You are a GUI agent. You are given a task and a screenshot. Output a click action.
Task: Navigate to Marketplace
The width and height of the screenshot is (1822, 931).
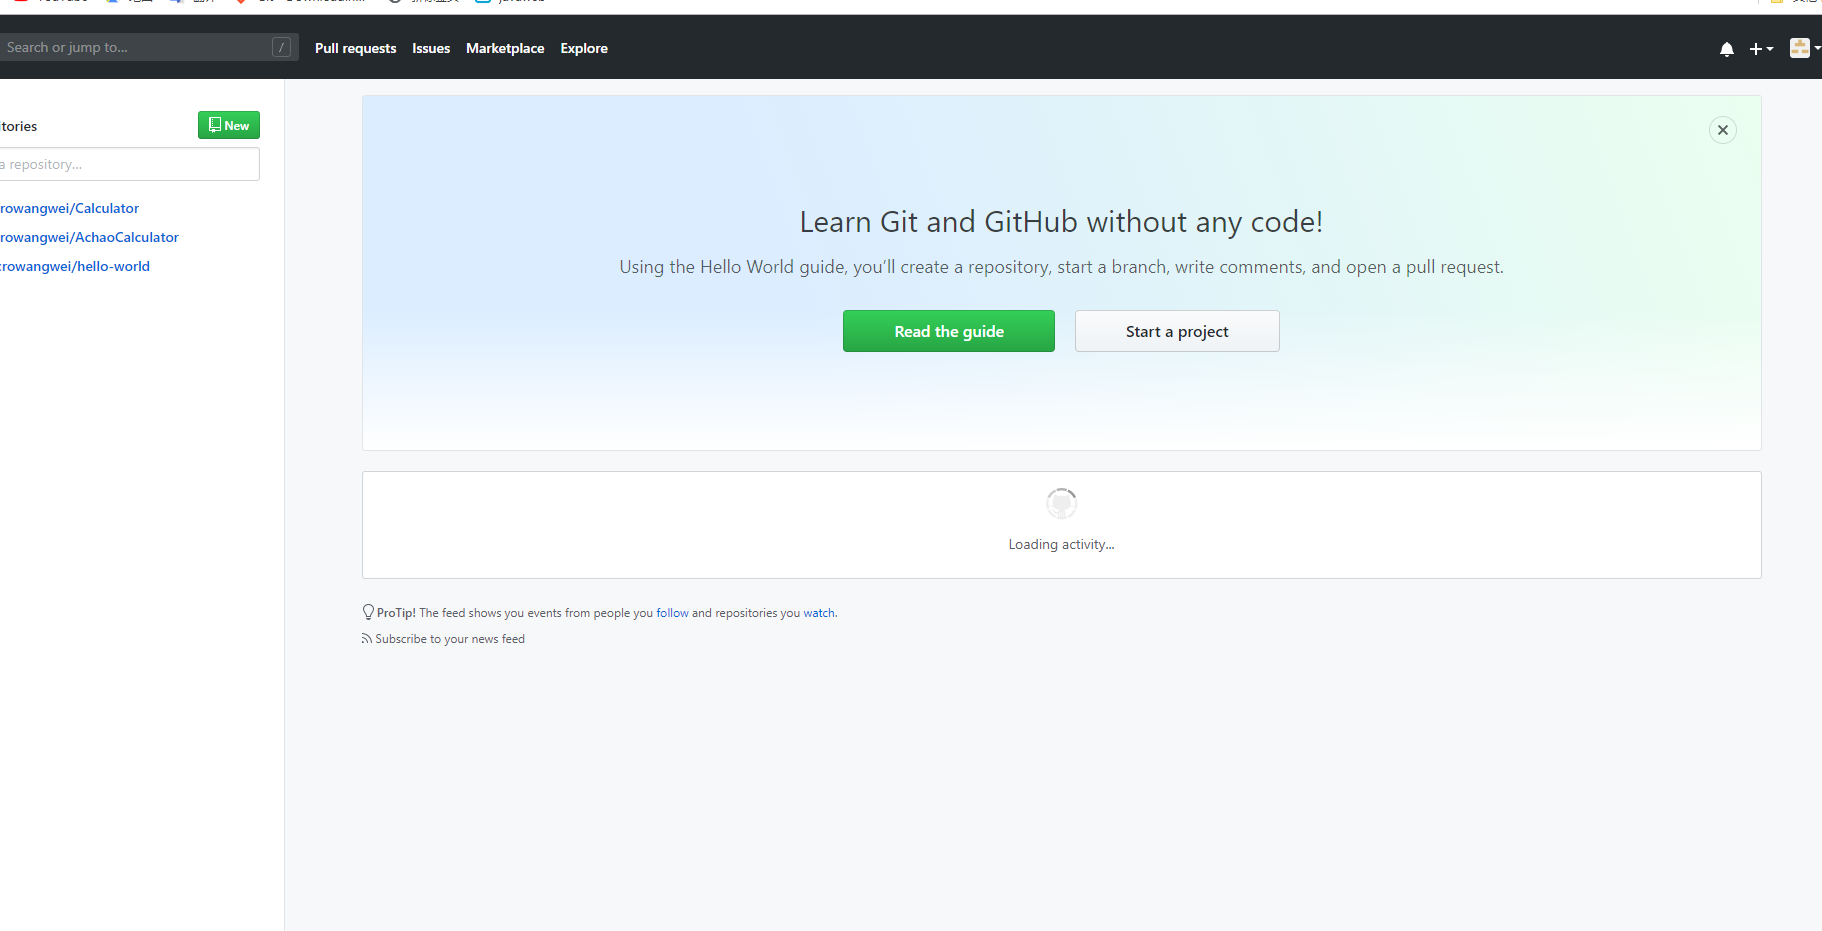[505, 48]
